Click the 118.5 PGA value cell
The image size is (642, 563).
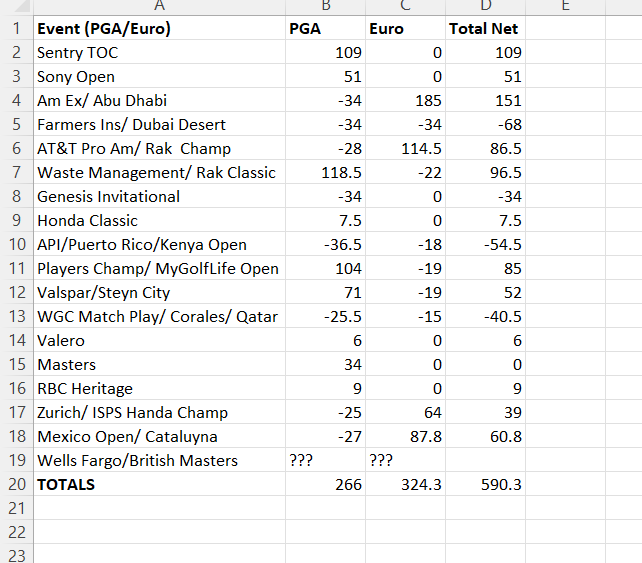(x=326, y=172)
